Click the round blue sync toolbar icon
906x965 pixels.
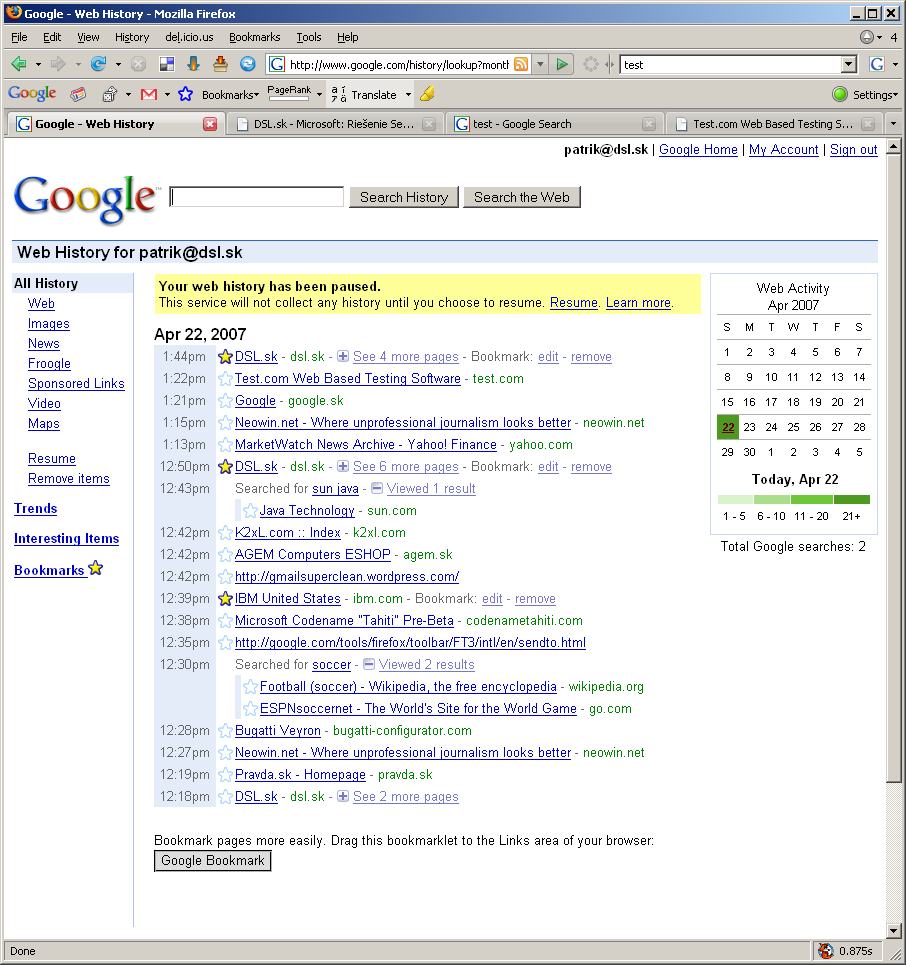247,64
